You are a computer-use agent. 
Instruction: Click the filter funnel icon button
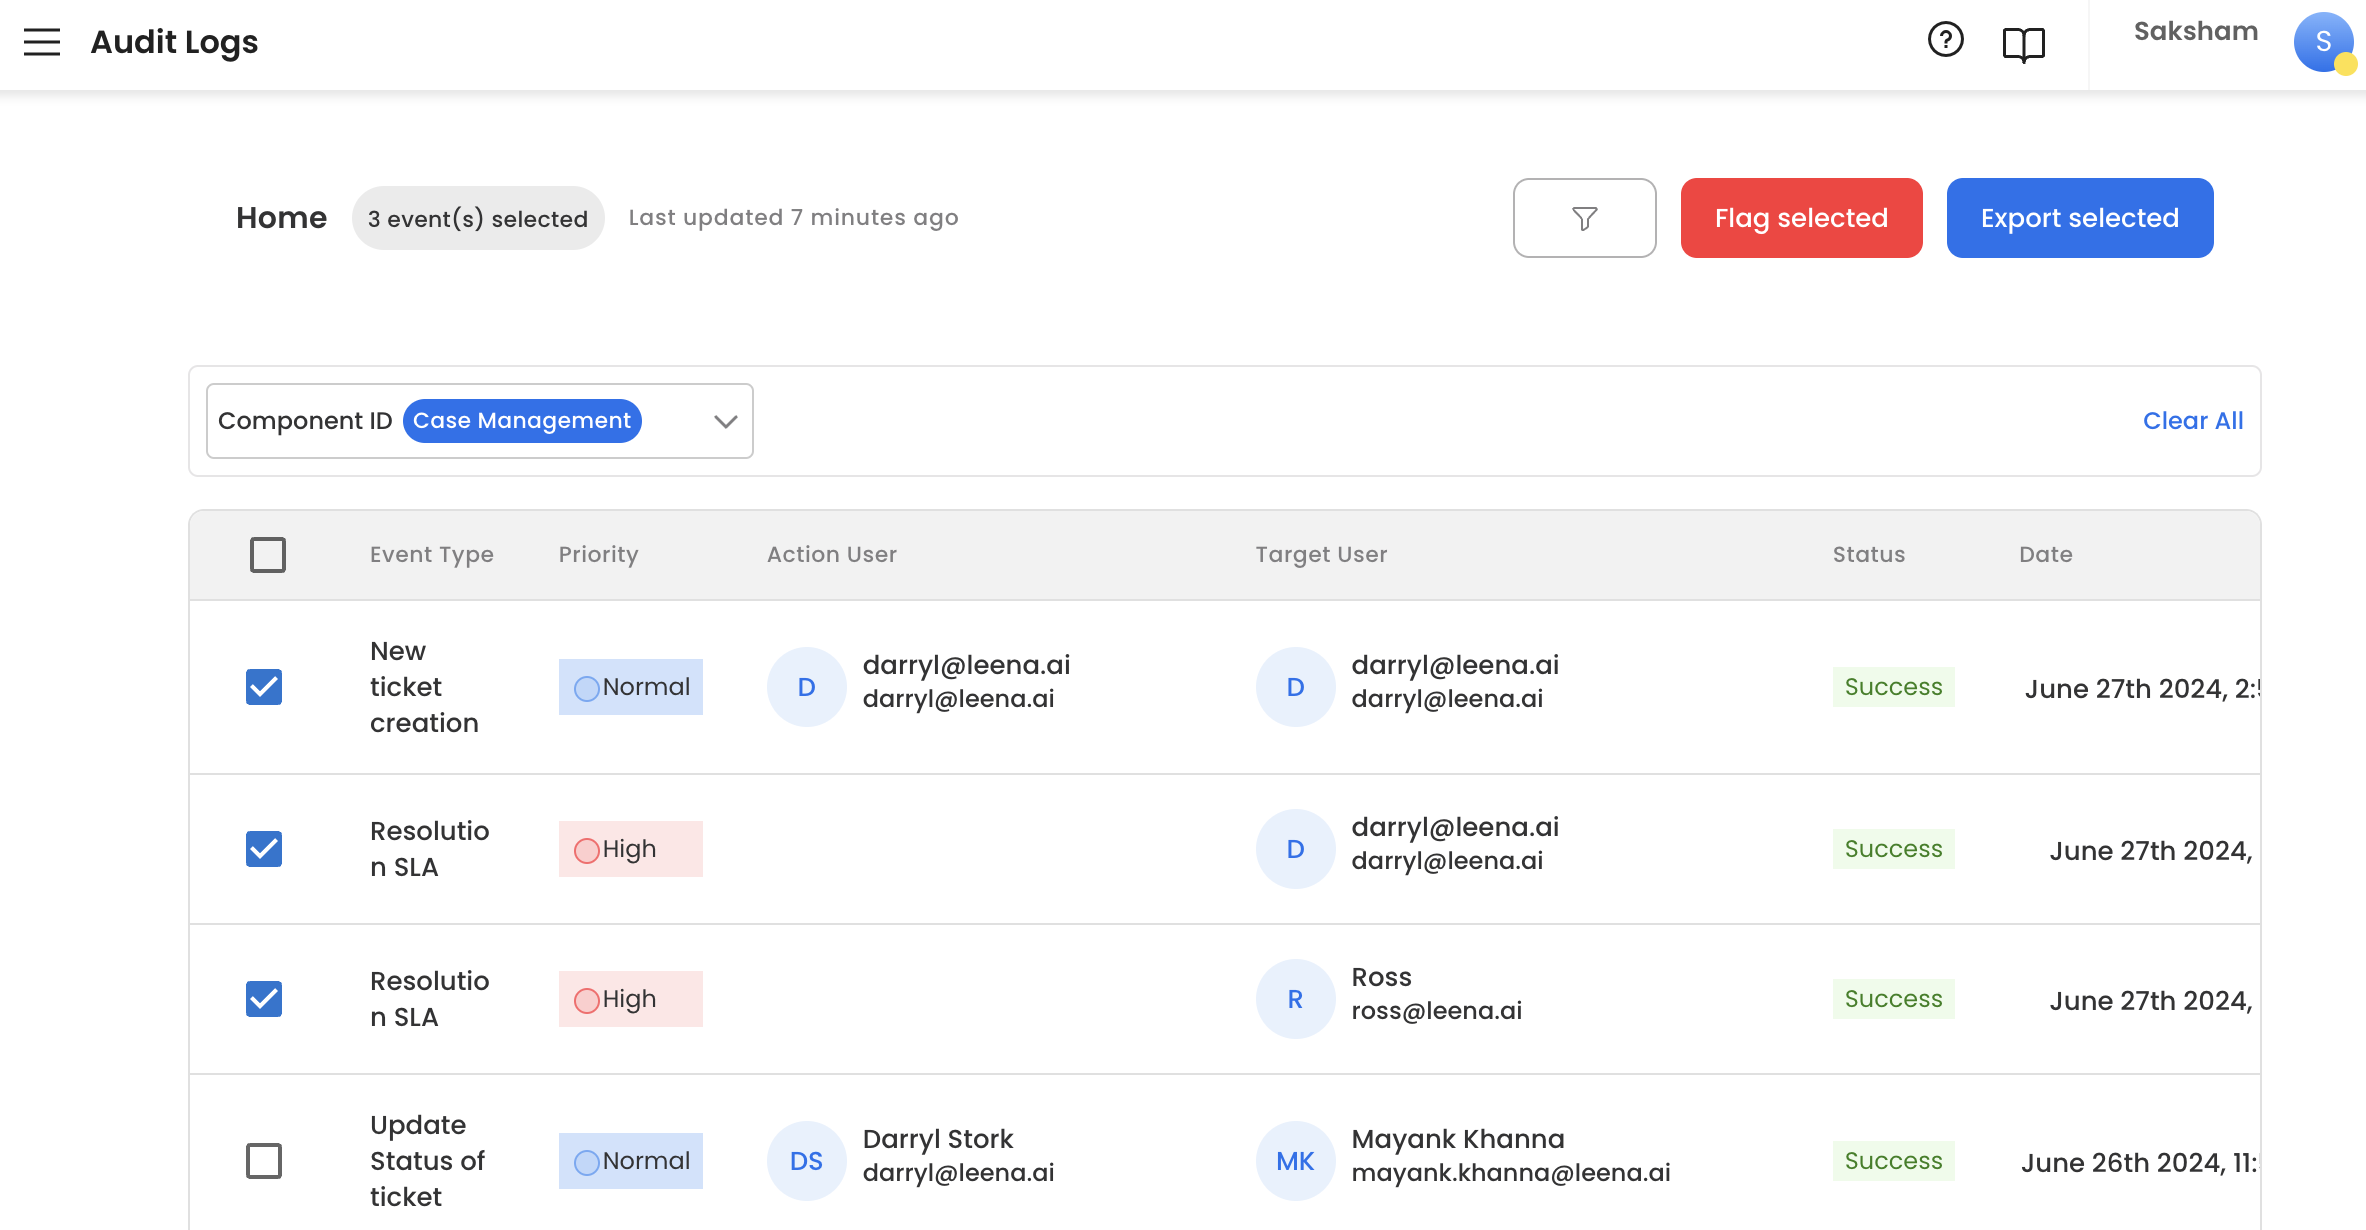click(1584, 218)
